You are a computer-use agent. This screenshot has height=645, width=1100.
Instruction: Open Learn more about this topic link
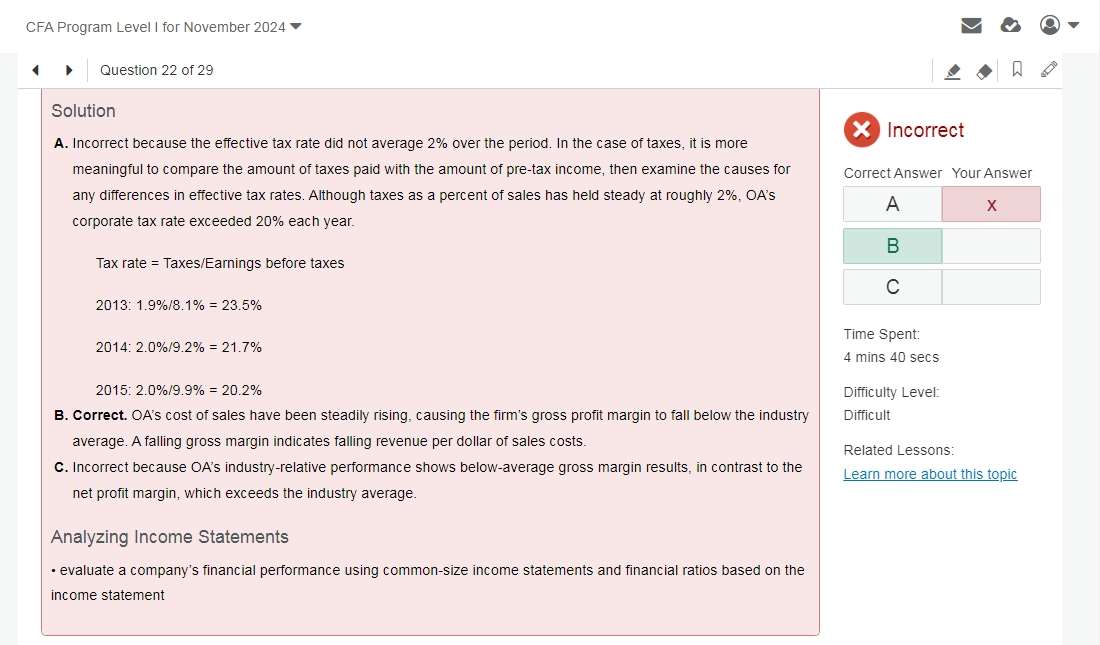click(930, 474)
